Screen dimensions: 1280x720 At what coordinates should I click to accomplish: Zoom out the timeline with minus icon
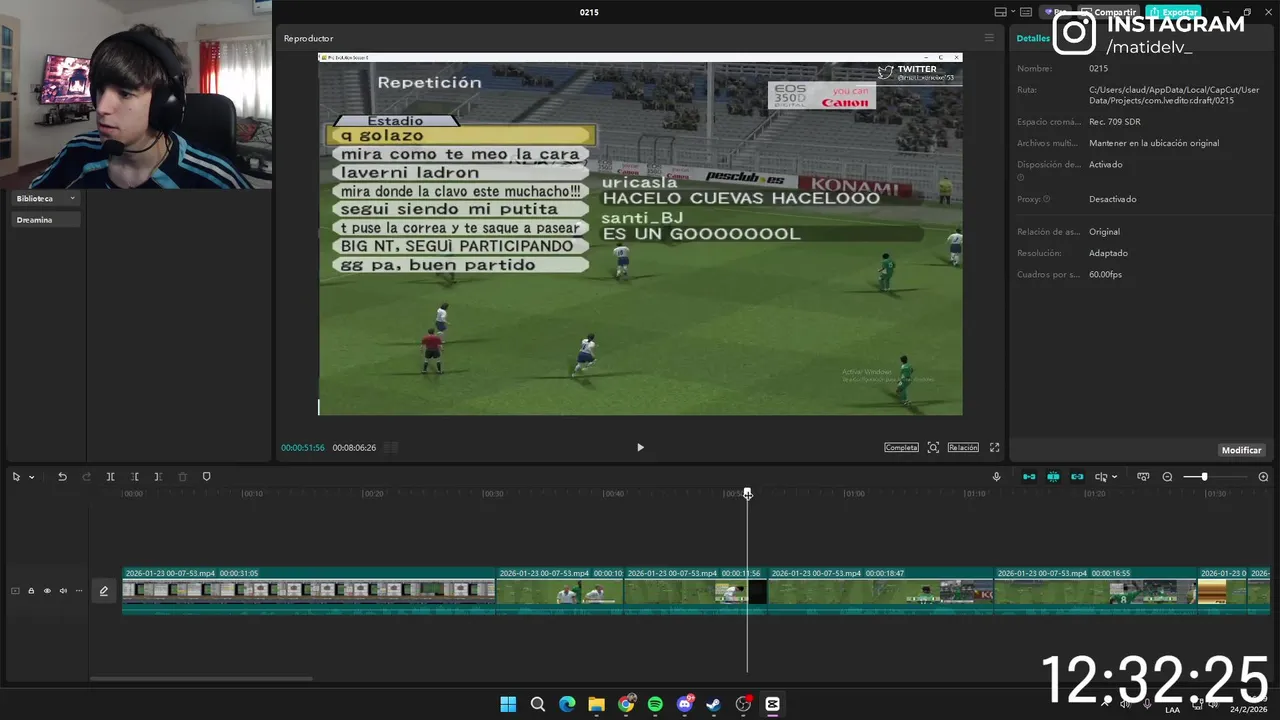pos(1167,477)
